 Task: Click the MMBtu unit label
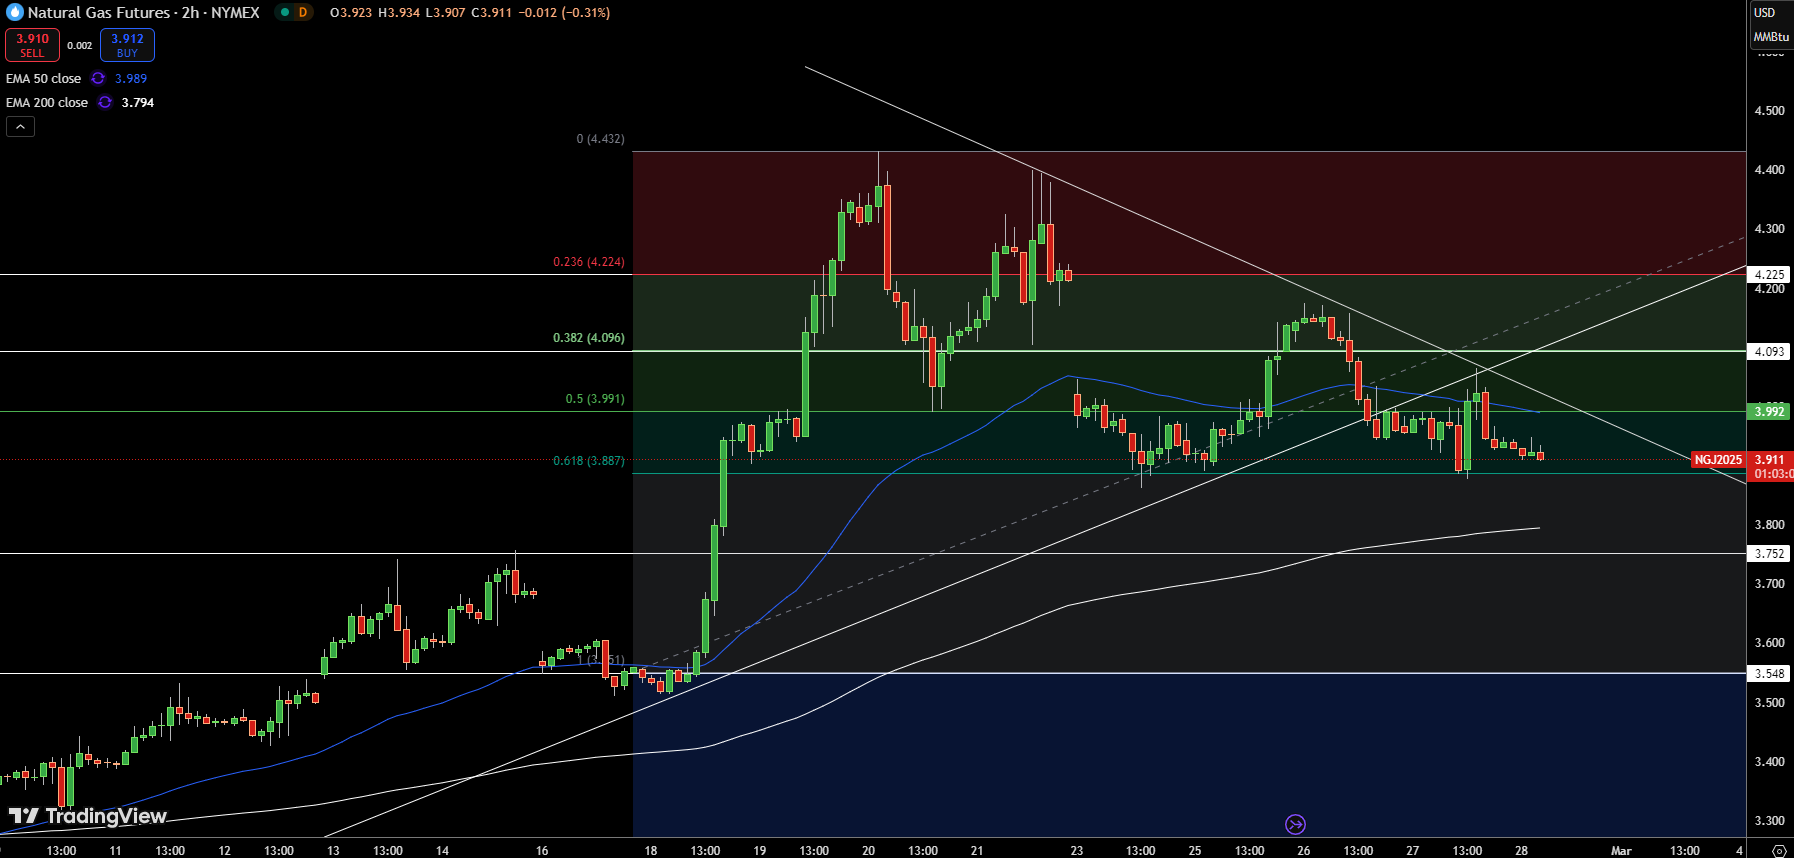coord(1771,36)
